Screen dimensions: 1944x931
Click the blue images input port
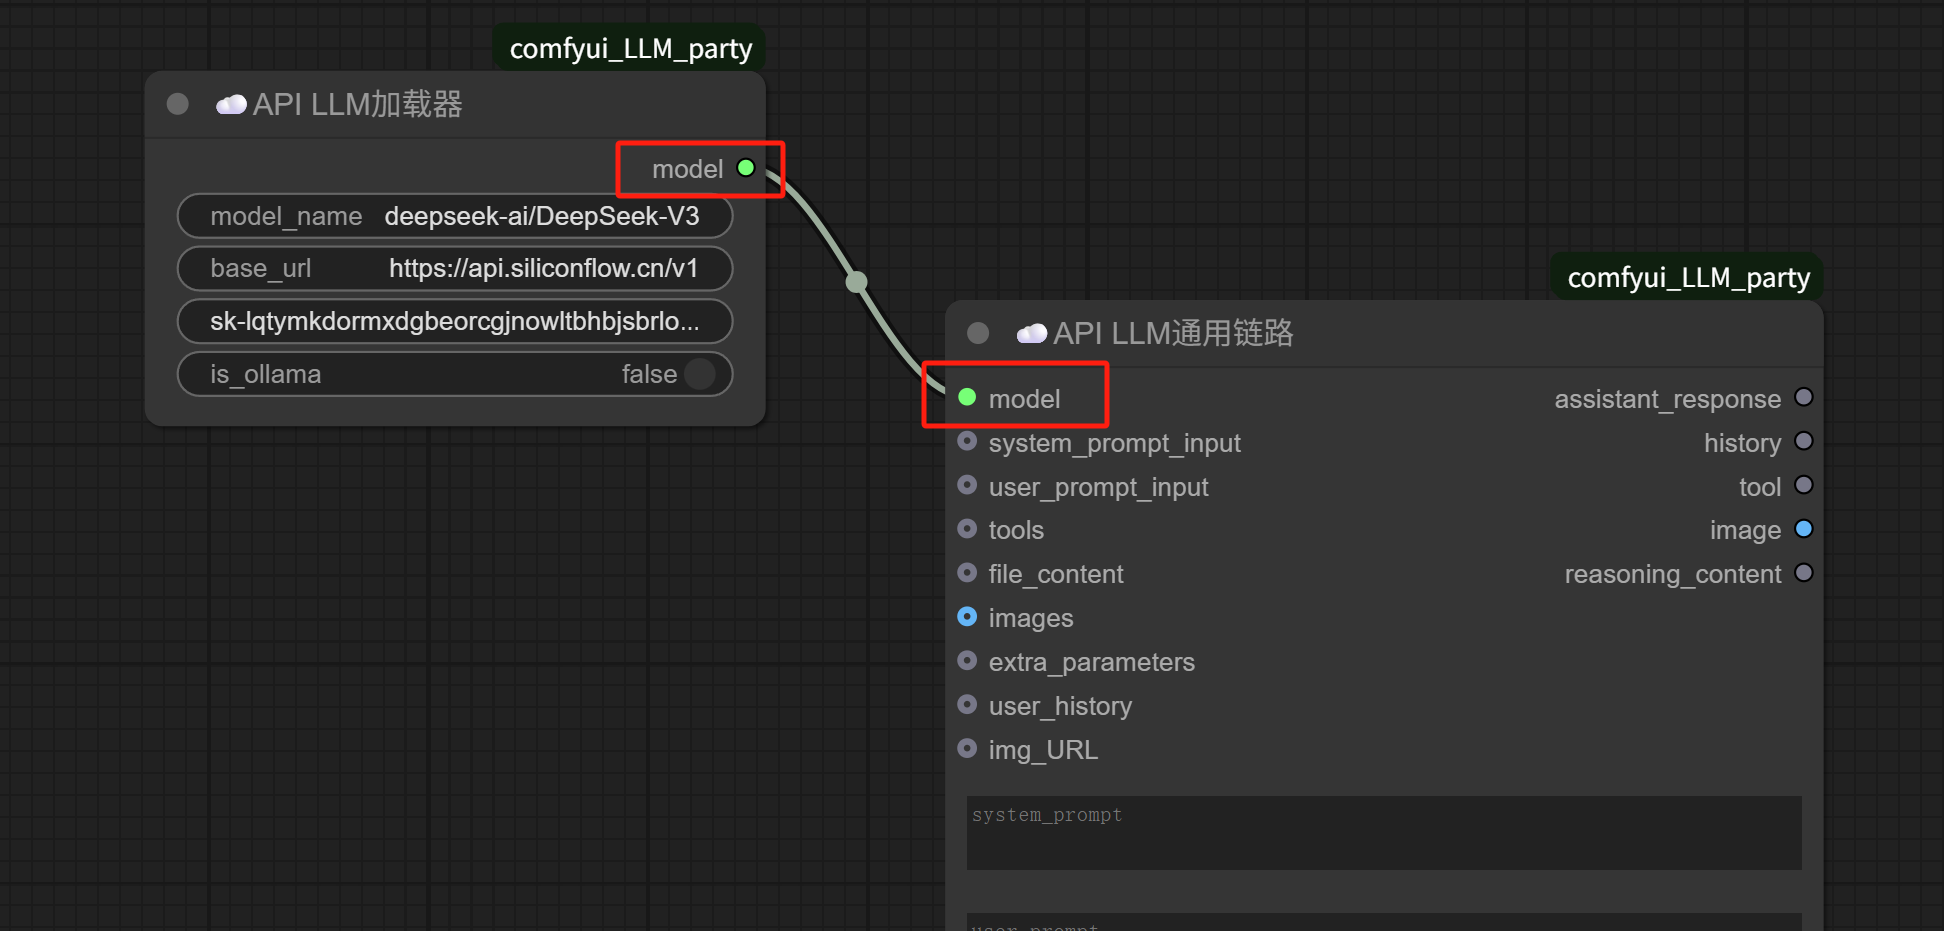(x=967, y=617)
